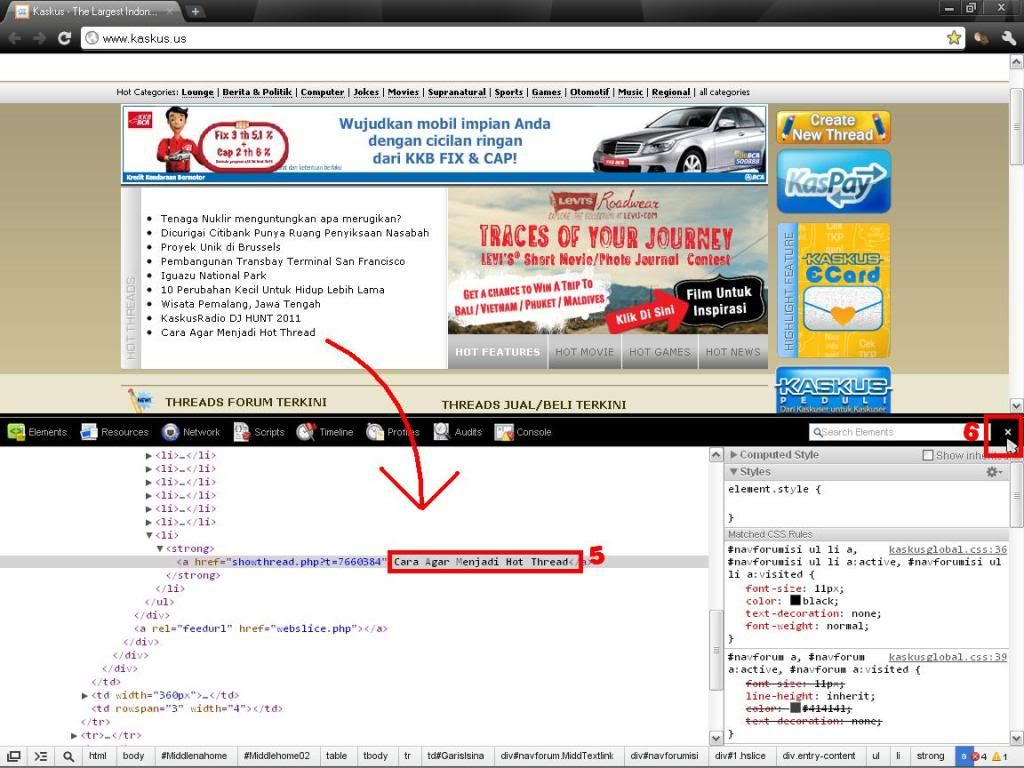Image resolution: width=1024 pixels, height=768 pixels.
Task: Switch to the Console panel
Action: click(x=523, y=432)
